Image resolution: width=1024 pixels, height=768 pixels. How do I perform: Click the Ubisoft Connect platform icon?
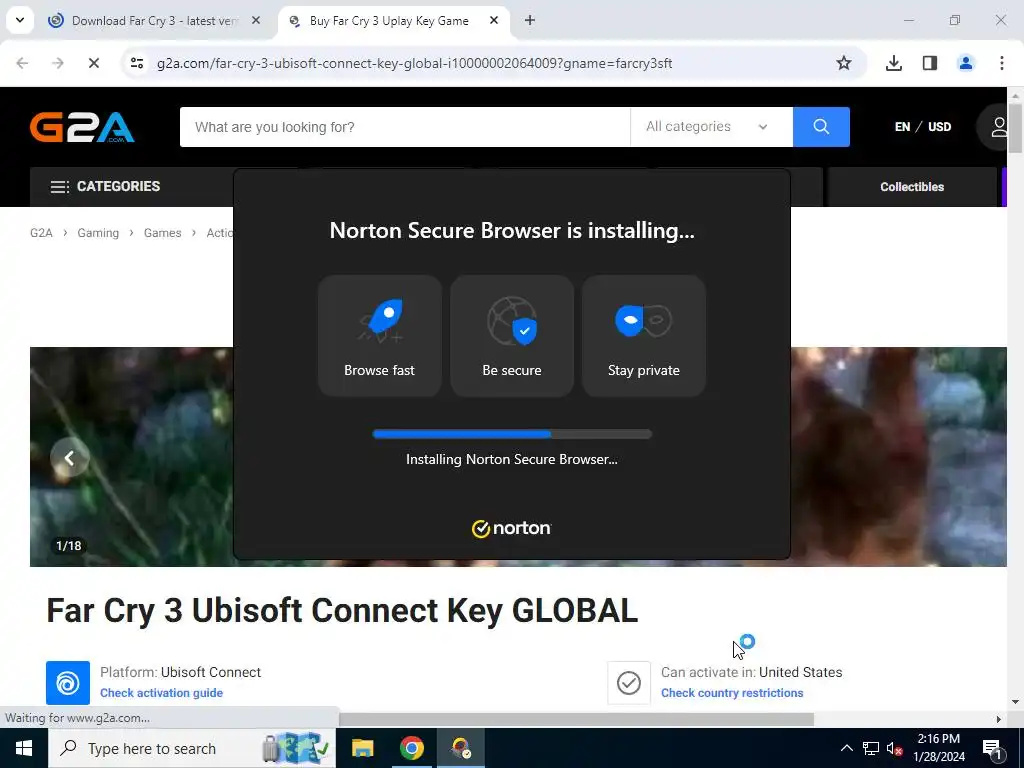pos(68,683)
